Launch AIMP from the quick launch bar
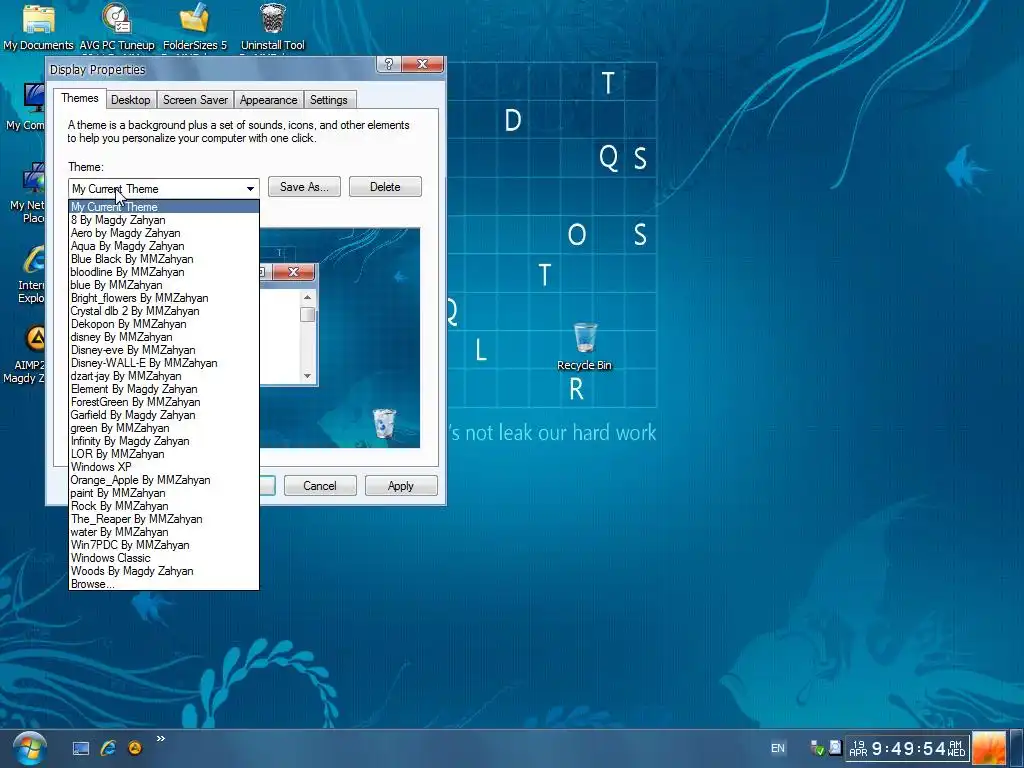Image resolution: width=1024 pixels, height=768 pixels. pos(135,748)
